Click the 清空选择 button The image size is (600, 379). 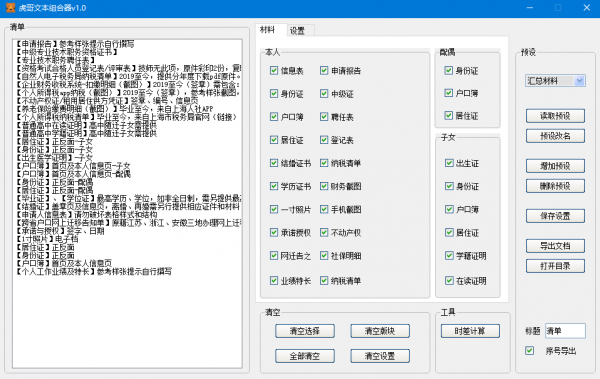tap(305, 331)
